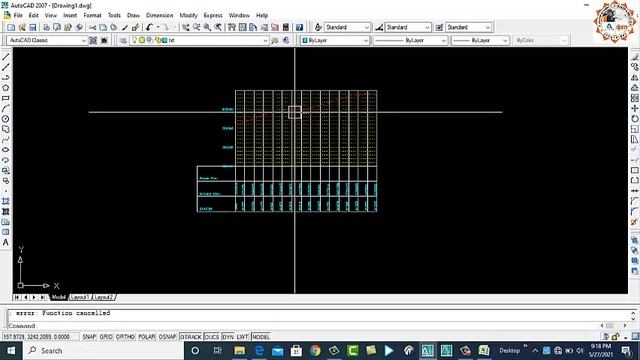Click the coordinates readout in status bar

coord(40,337)
